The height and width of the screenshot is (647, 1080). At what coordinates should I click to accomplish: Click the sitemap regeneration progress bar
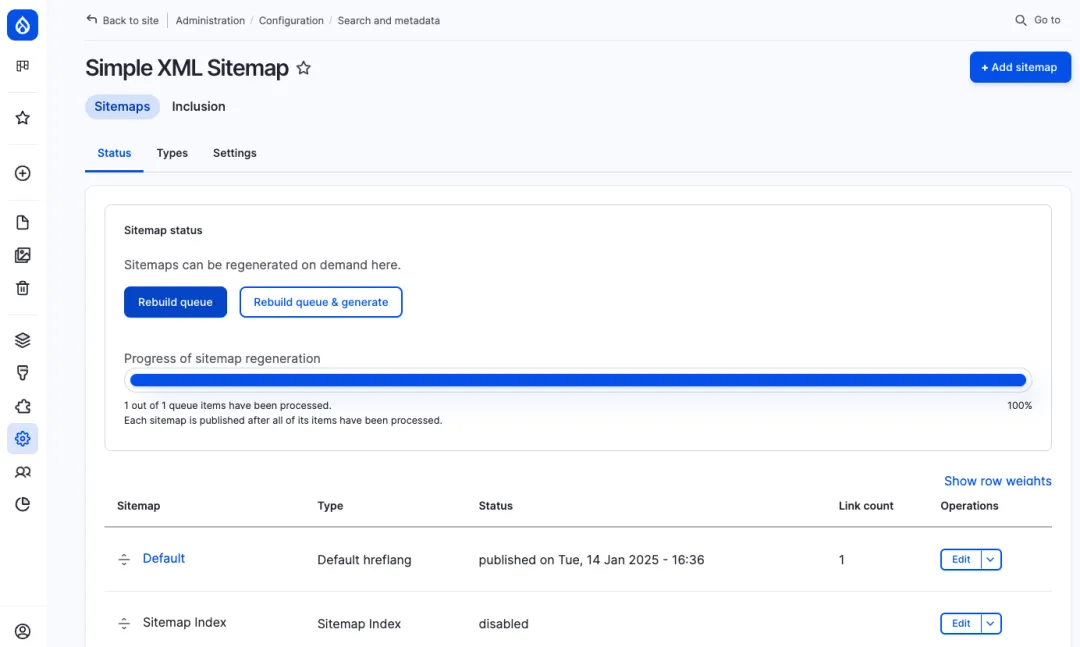[x=576, y=380]
